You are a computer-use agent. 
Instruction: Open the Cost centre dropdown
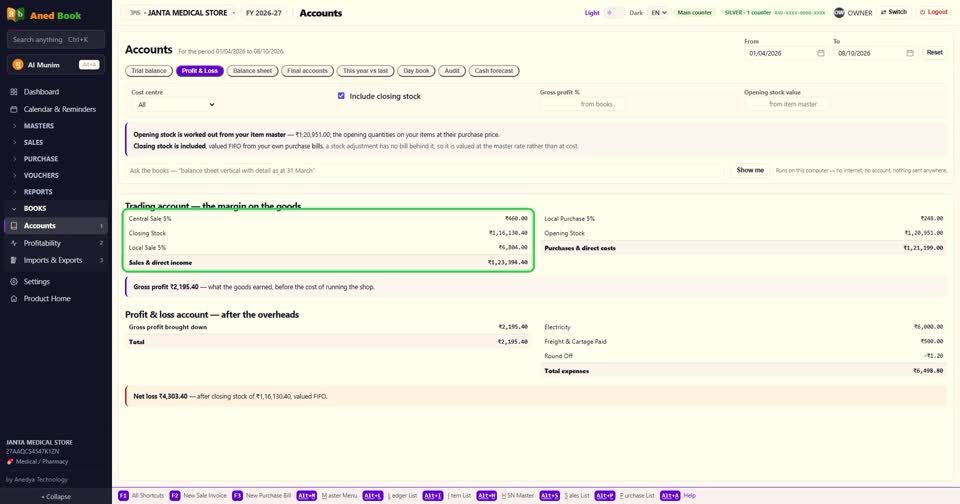tap(174, 105)
